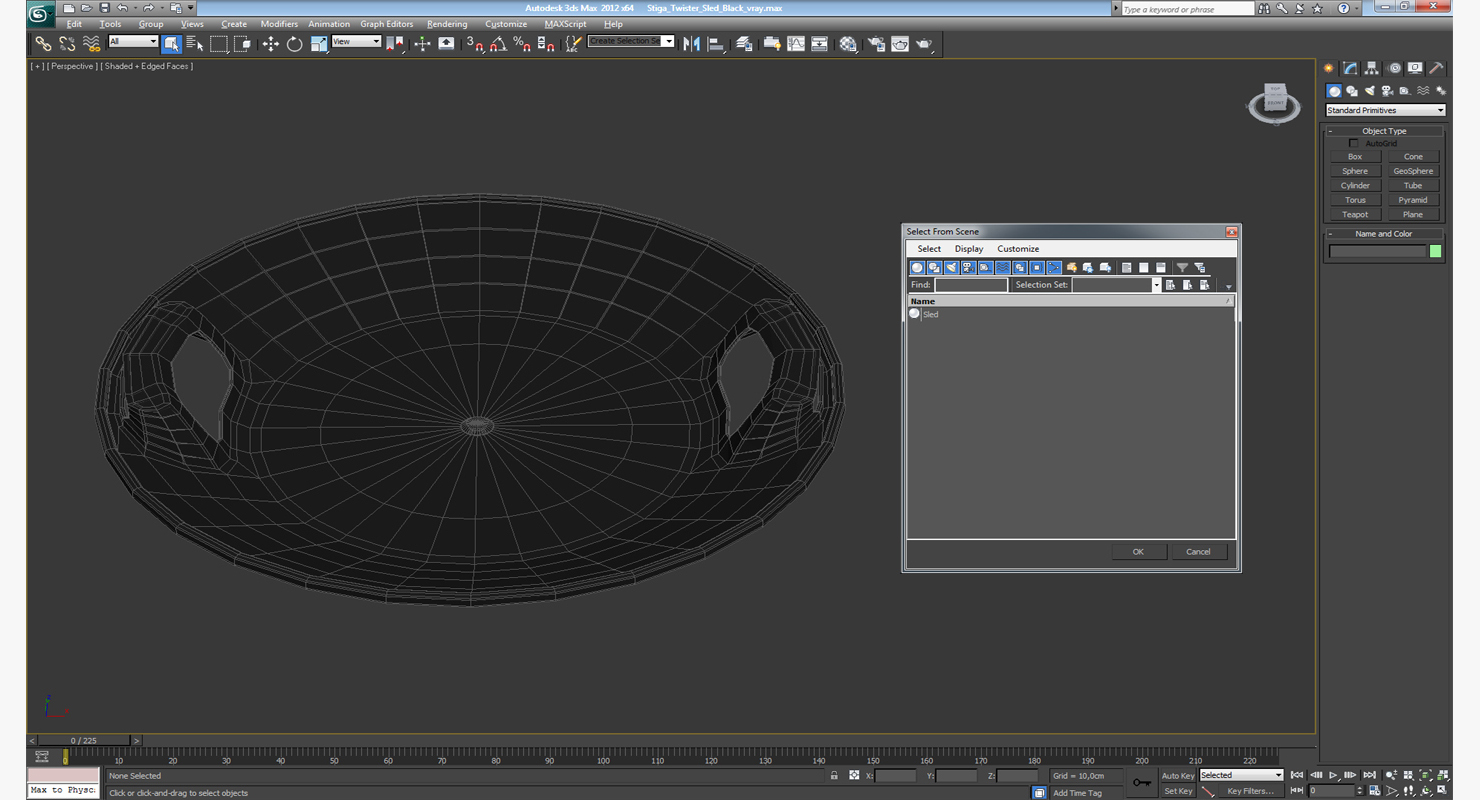Toggle Display Cameras filter in dialog
Viewport: 1480px width, 800px height.
coord(968,268)
